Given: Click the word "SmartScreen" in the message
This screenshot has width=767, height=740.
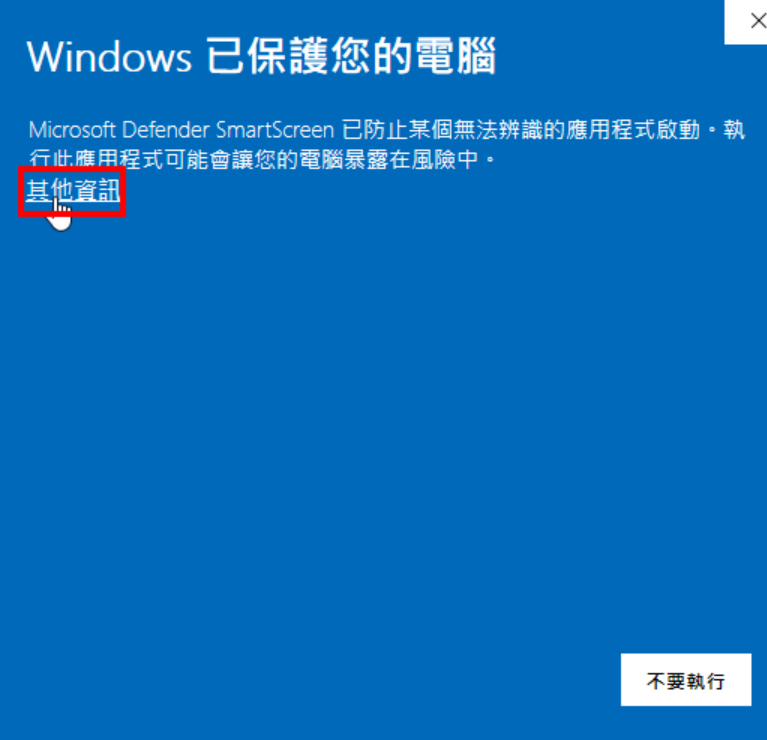Looking at the screenshot, I should (x=275, y=130).
